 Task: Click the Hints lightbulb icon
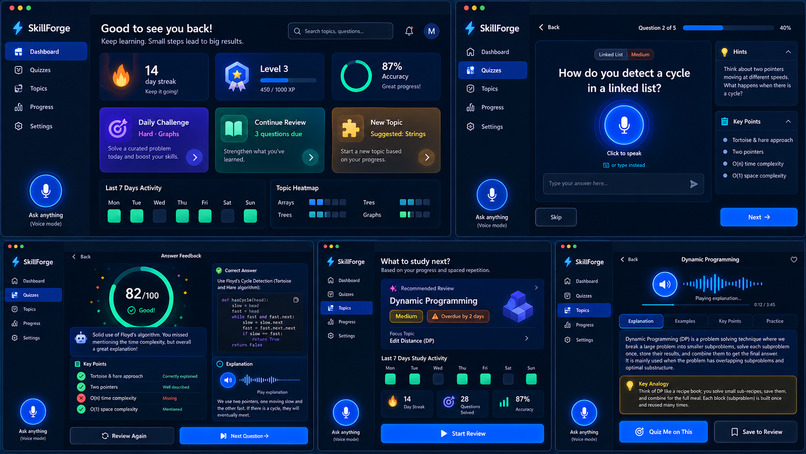pos(724,52)
